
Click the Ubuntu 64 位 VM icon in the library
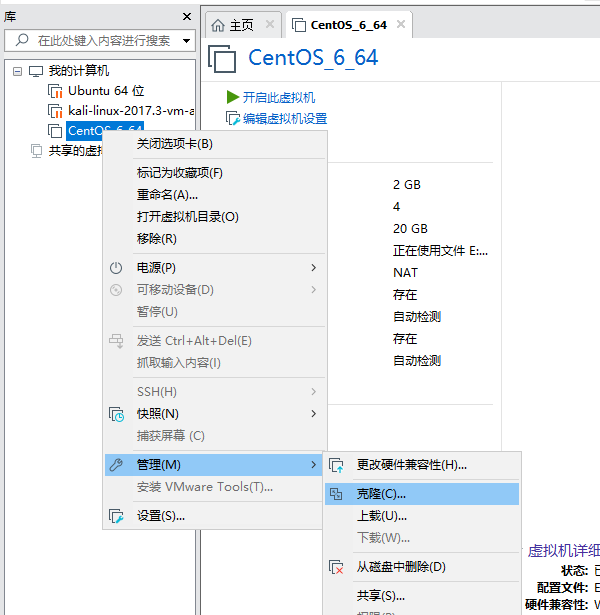pos(55,91)
